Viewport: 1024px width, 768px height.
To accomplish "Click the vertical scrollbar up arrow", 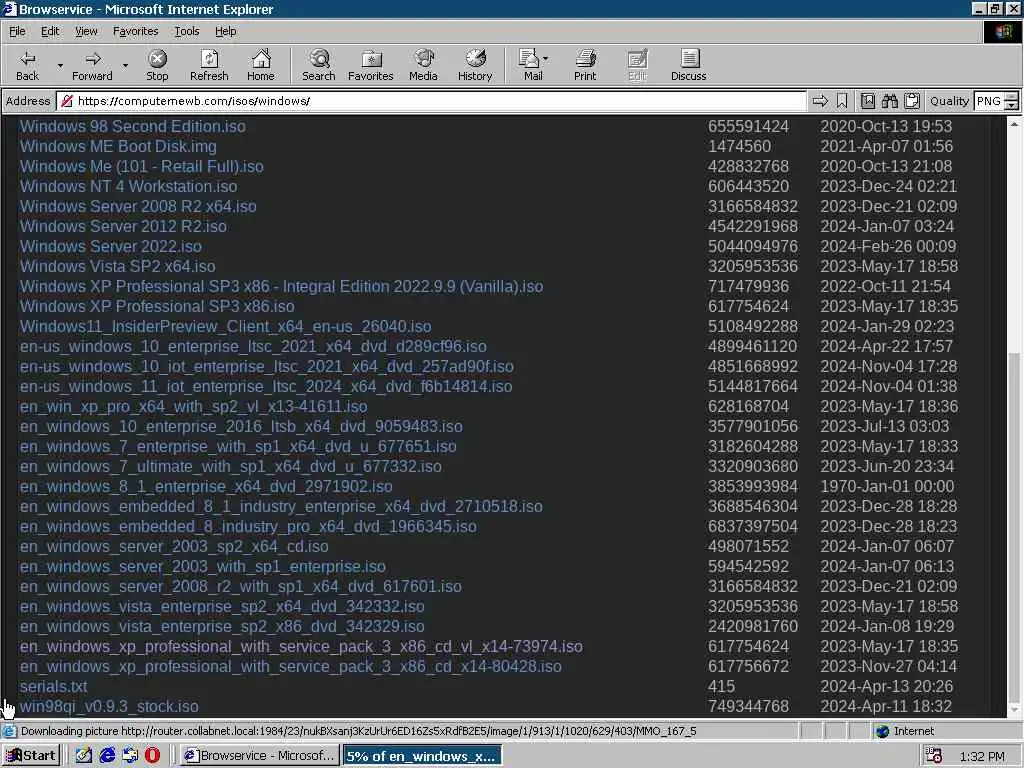I will coord(1014,123).
